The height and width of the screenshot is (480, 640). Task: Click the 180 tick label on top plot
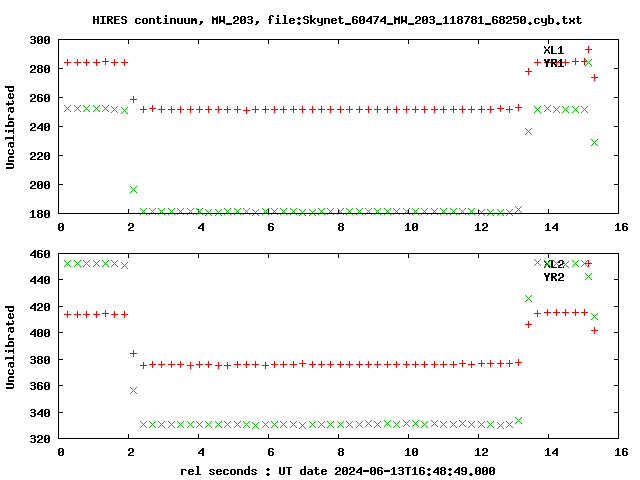point(40,214)
